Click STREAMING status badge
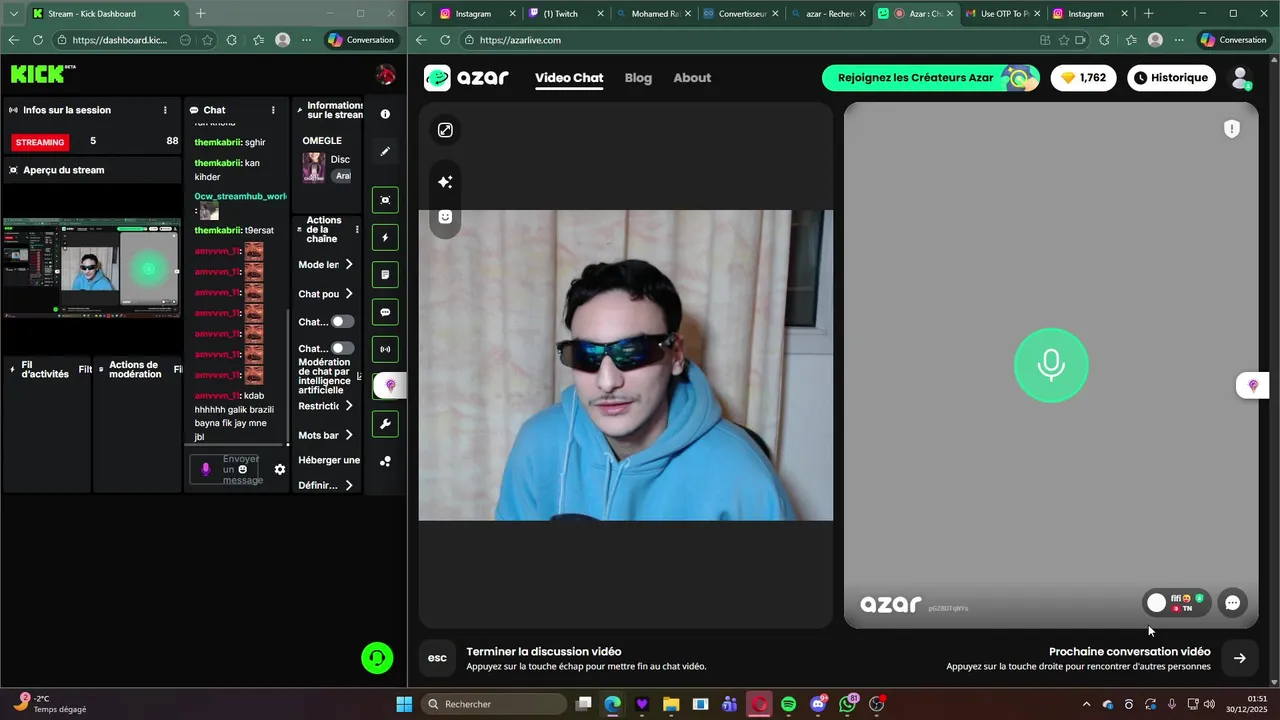 pyautogui.click(x=40, y=142)
